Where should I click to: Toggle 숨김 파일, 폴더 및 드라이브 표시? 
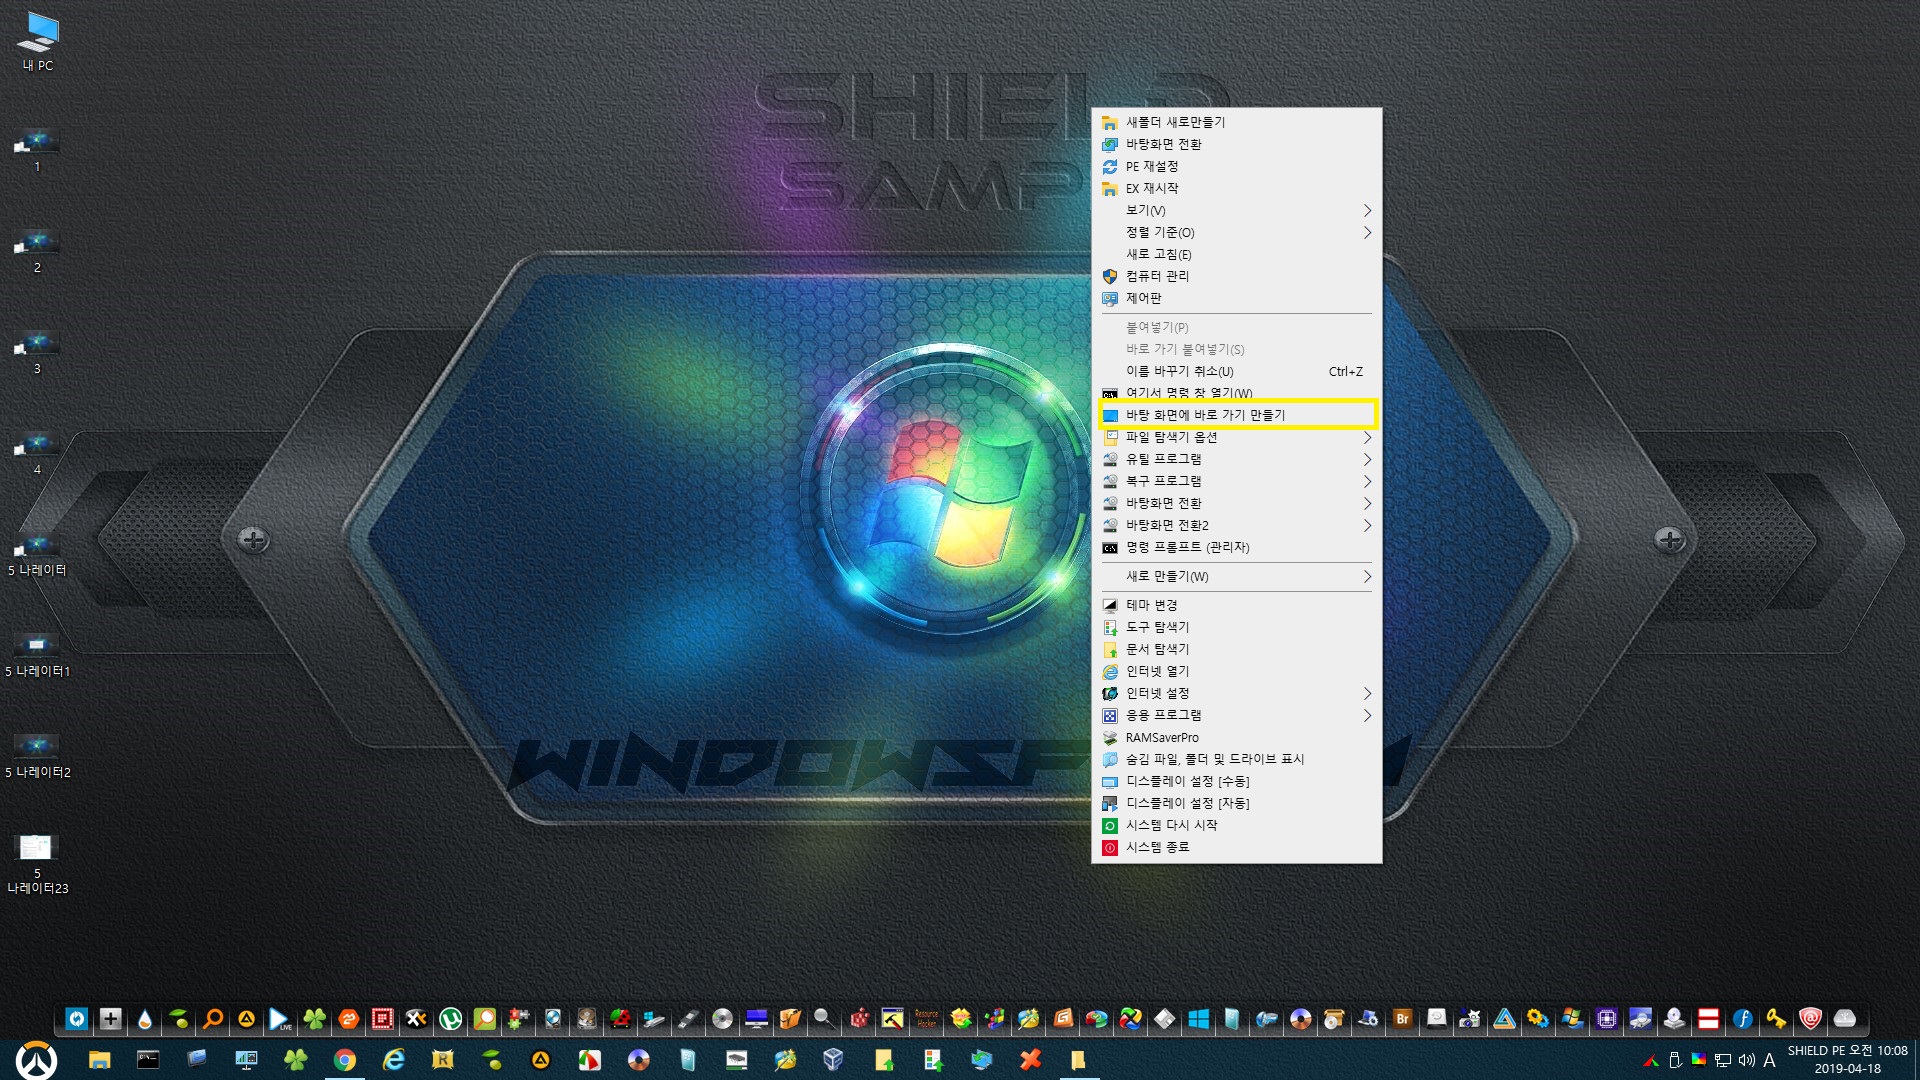[x=1236, y=759]
